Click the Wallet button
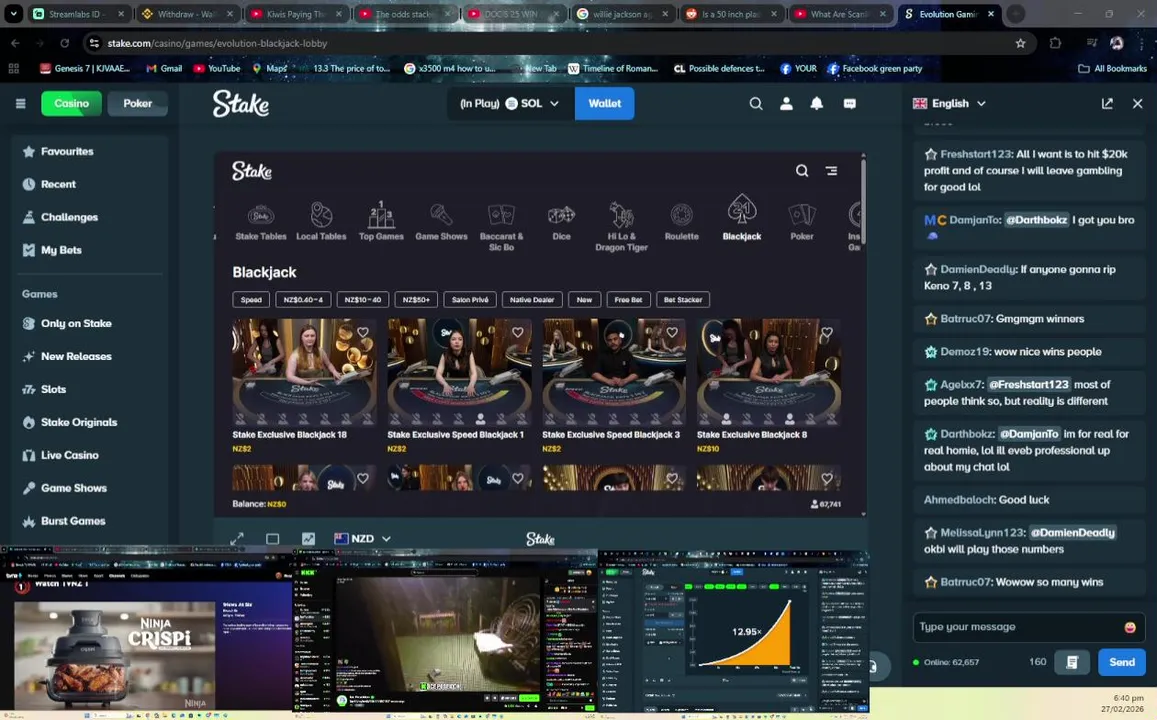 pos(604,103)
